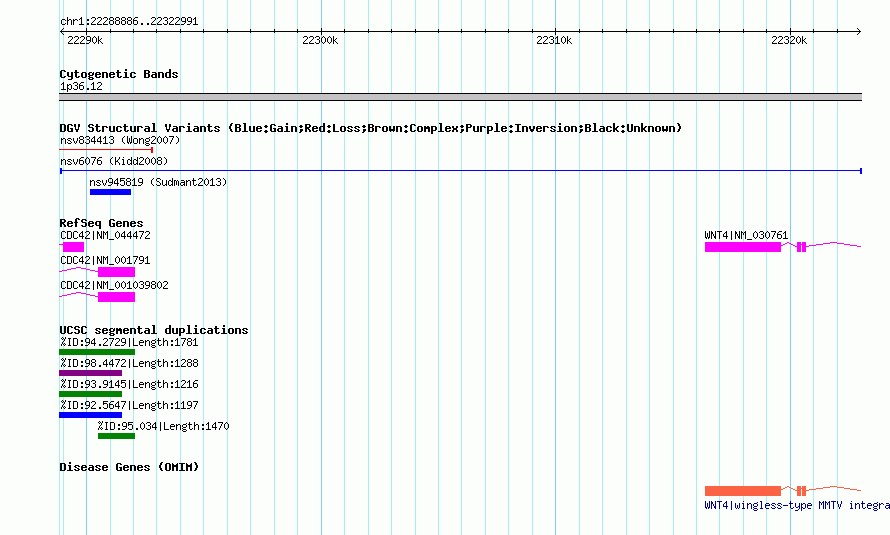
Task: Select the WNT4 large magenta exon block
Action: [x=742, y=247]
